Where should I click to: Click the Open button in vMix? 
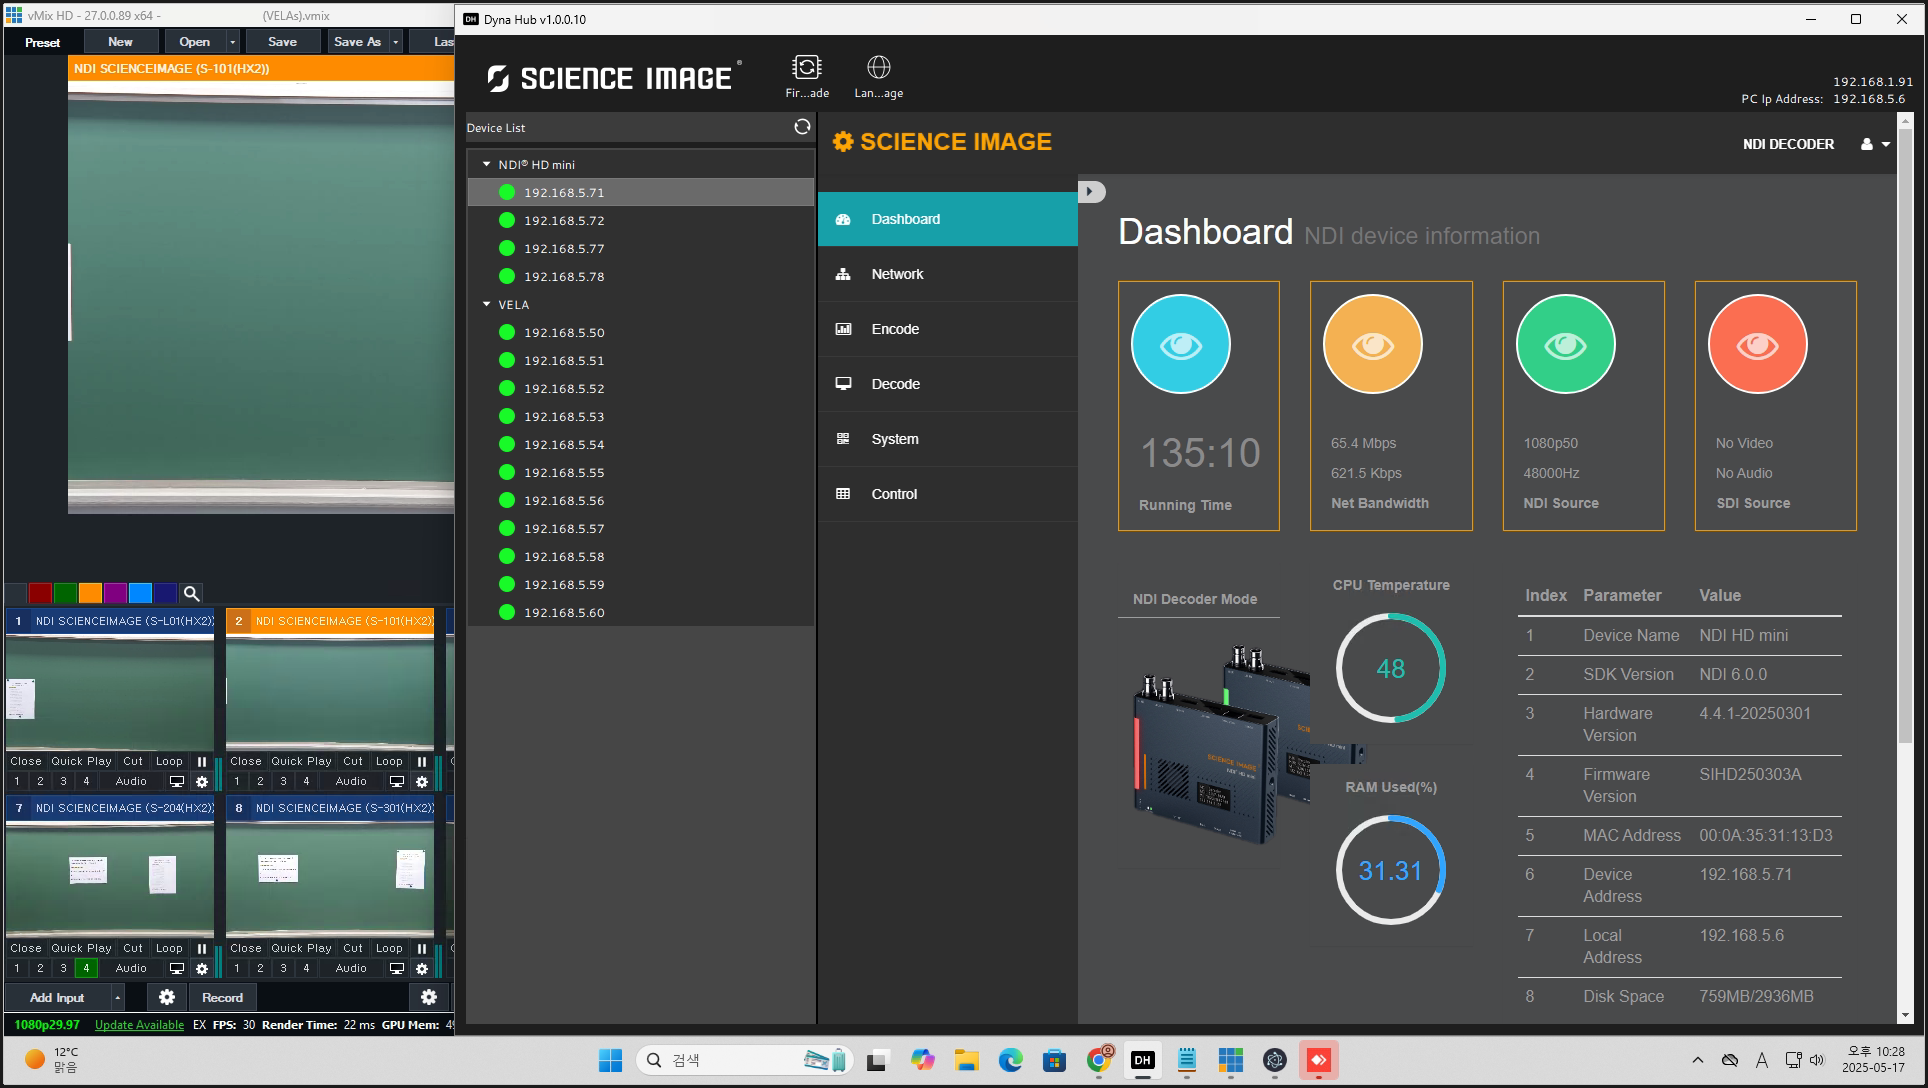(x=194, y=41)
